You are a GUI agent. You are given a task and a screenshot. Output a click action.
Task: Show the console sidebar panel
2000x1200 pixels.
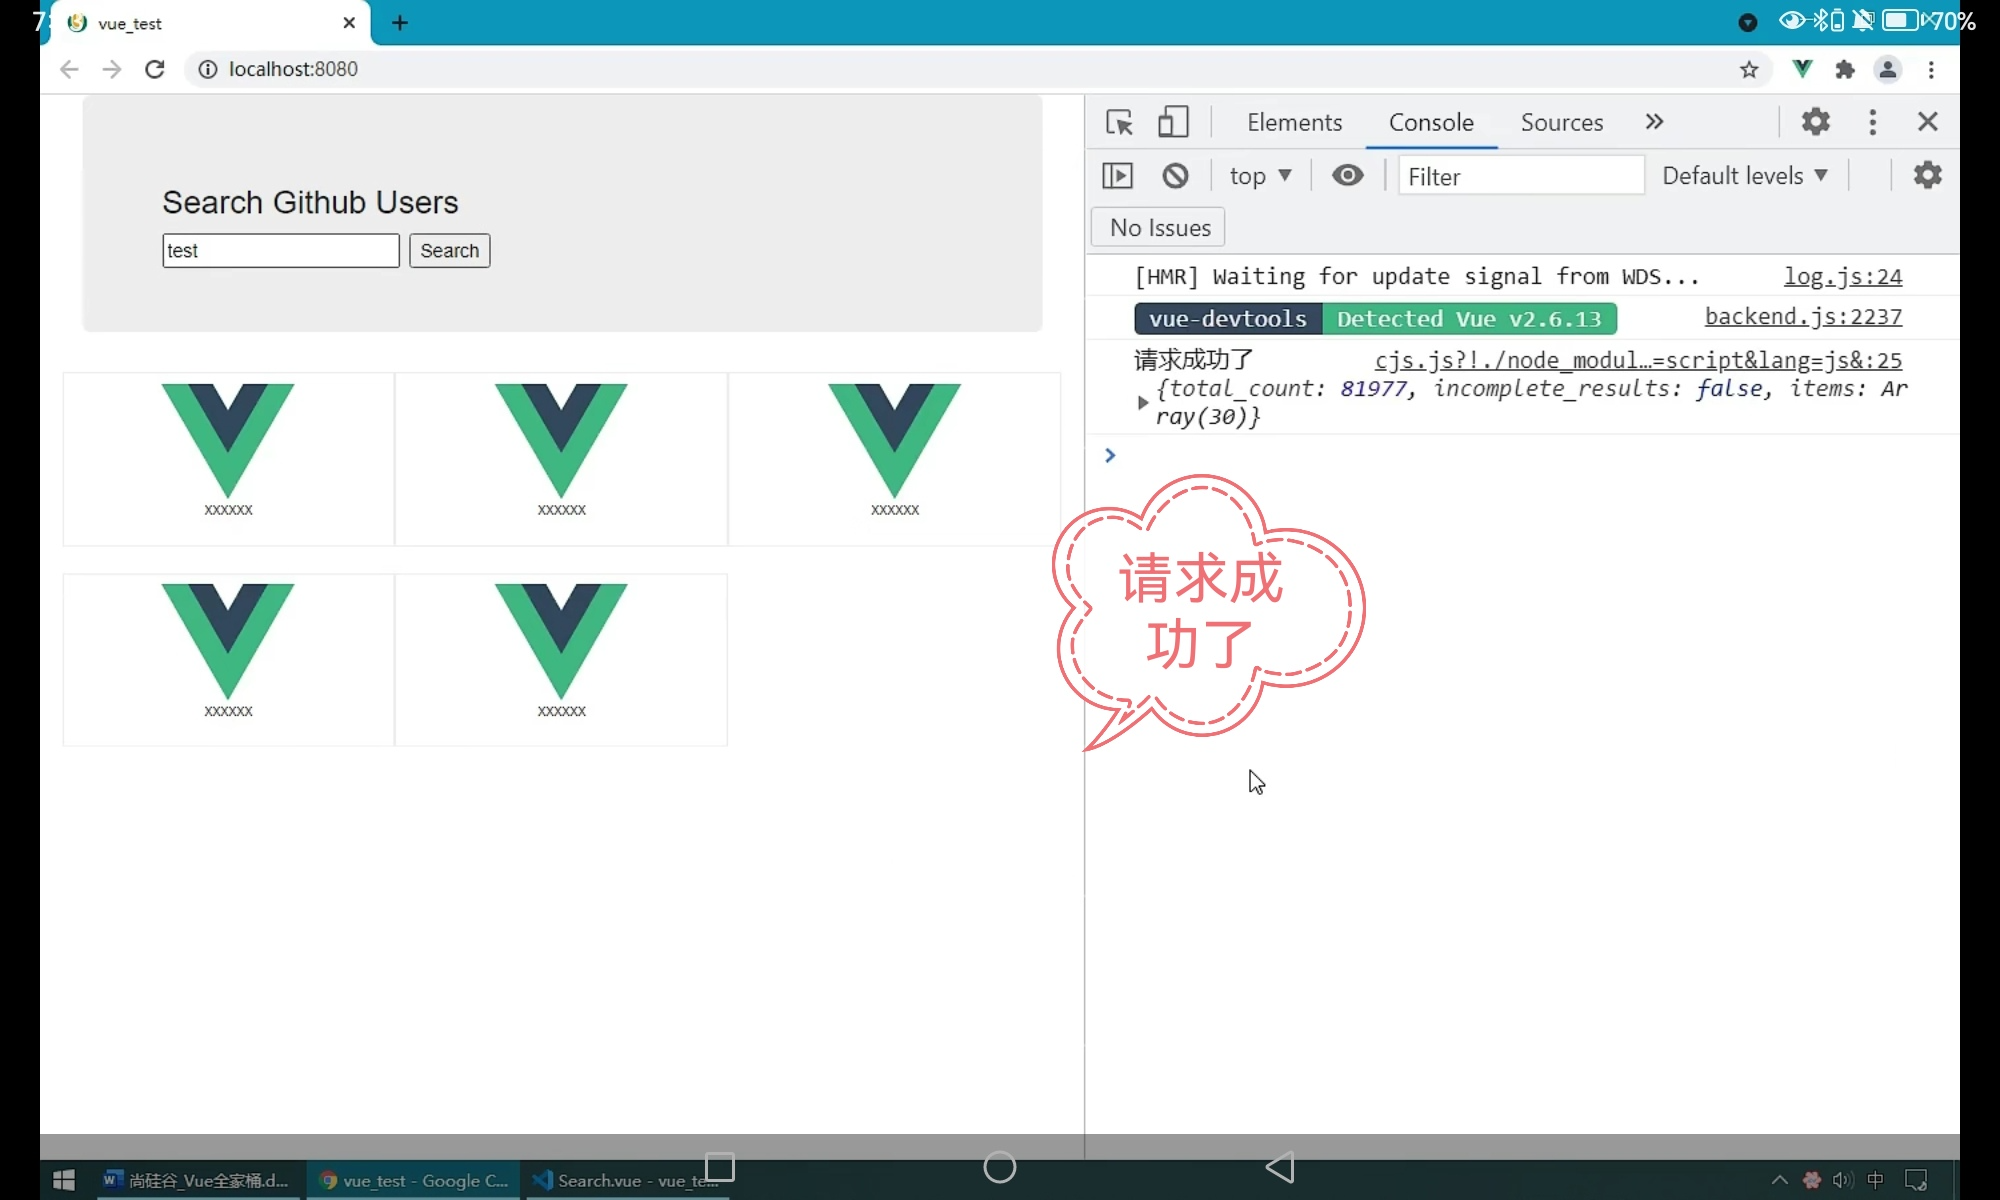coord(1117,176)
